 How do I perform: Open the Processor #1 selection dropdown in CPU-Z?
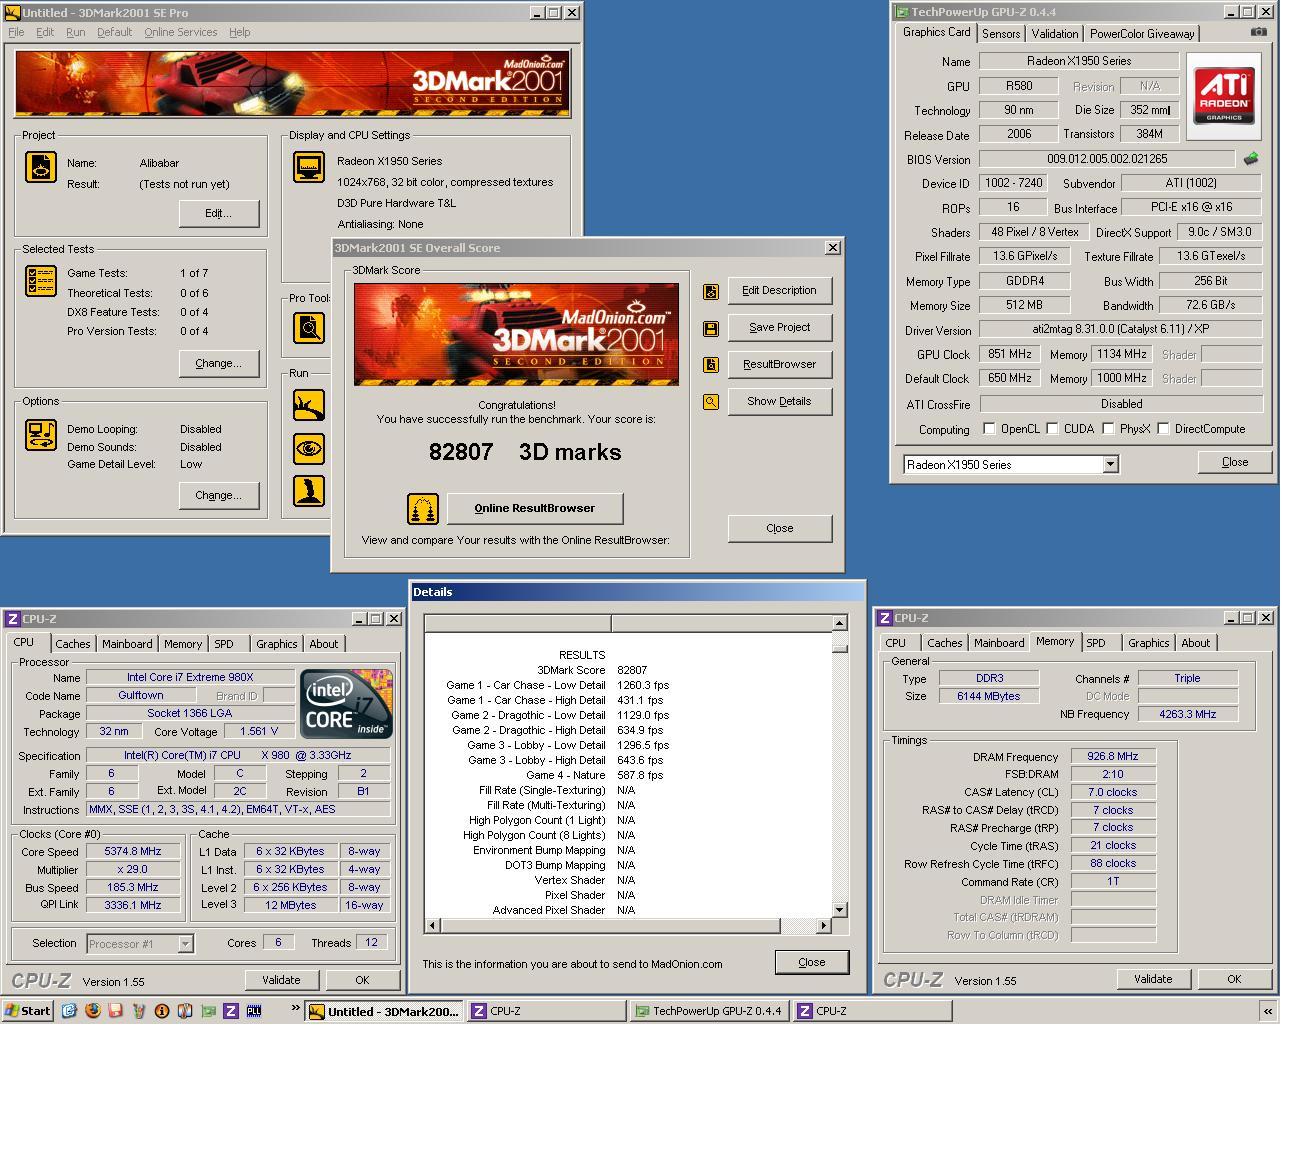(185, 944)
